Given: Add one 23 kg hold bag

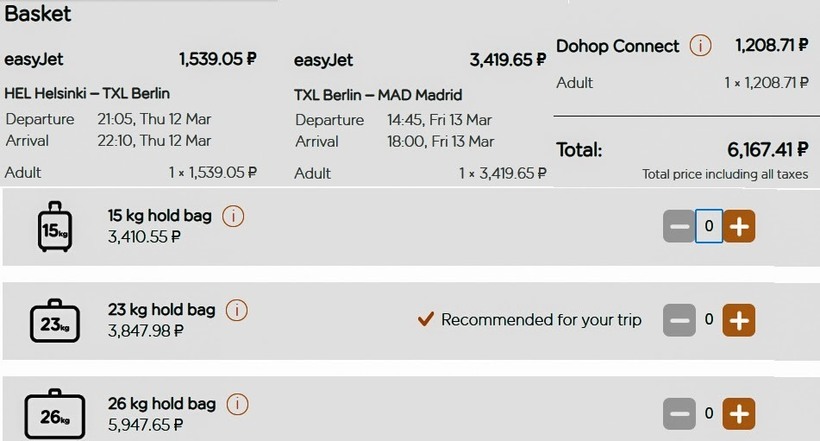Looking at the screenshot, I should pos(738,320).
